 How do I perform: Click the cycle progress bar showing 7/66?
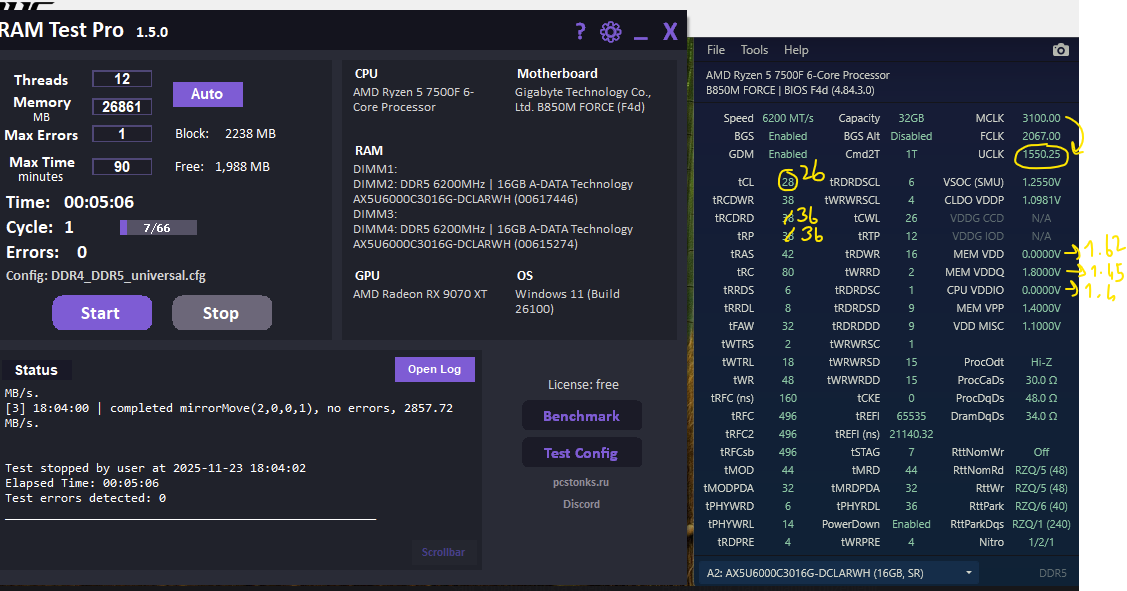(x=158, y=228)
